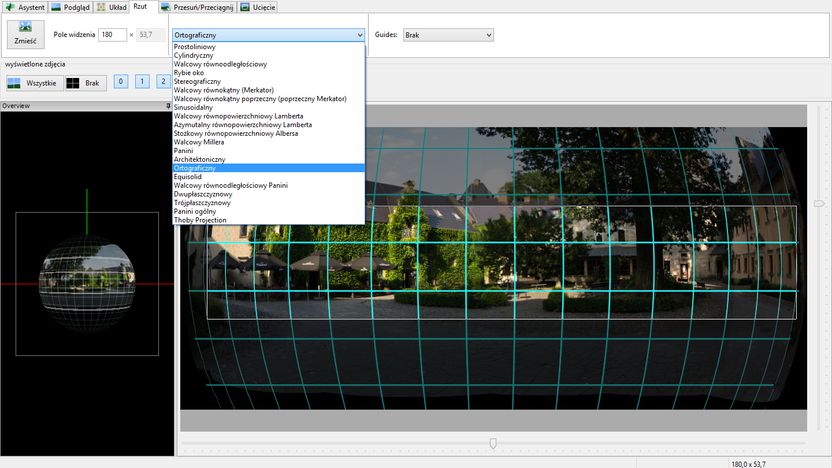Click the vertical field of view field 53,7
Viewport: 832px width, 468px height.
[151, 34]
